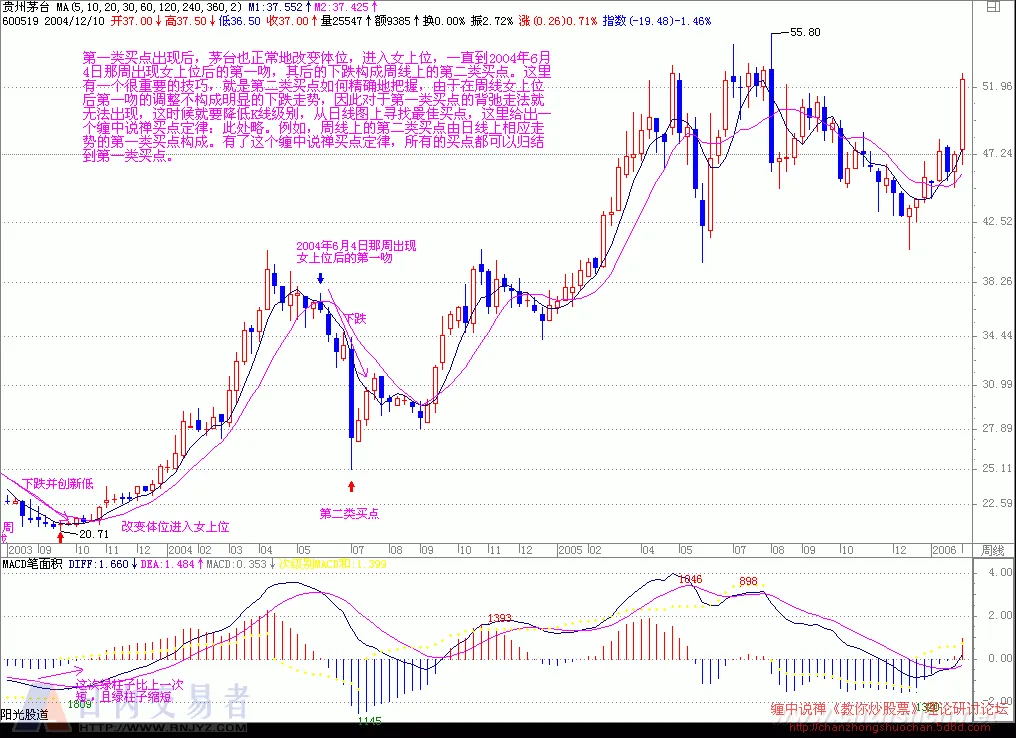Click 42.52 on the price axis
This screenshot has height=738, width=1016.
(x=997, y=221)
